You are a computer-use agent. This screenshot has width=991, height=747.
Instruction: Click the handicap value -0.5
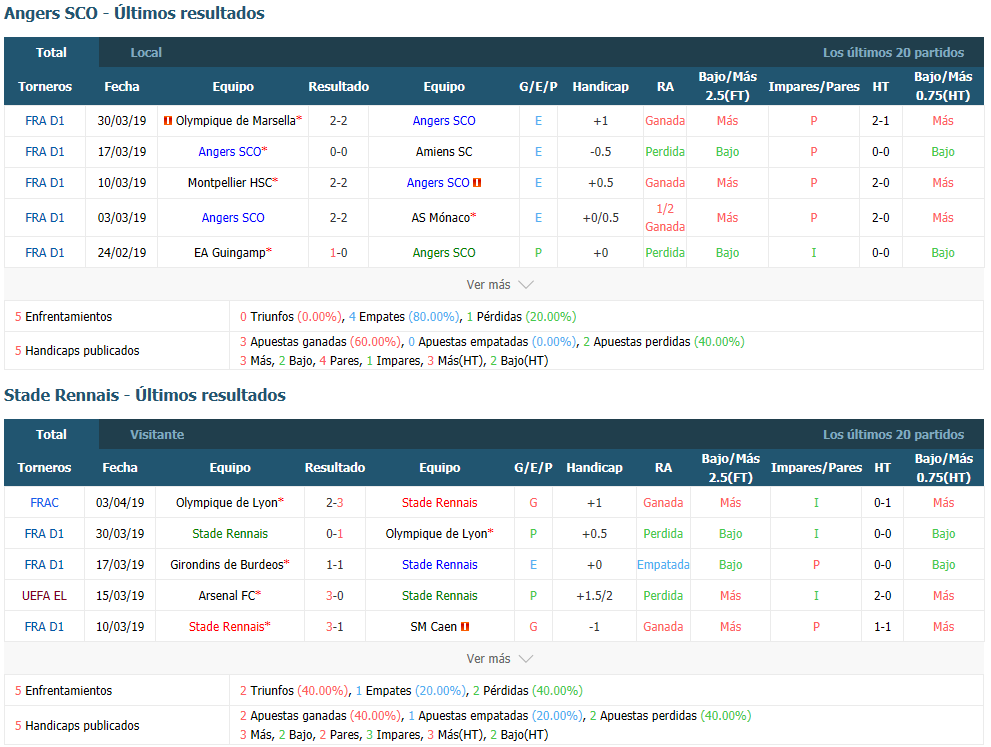click(600, 152)
